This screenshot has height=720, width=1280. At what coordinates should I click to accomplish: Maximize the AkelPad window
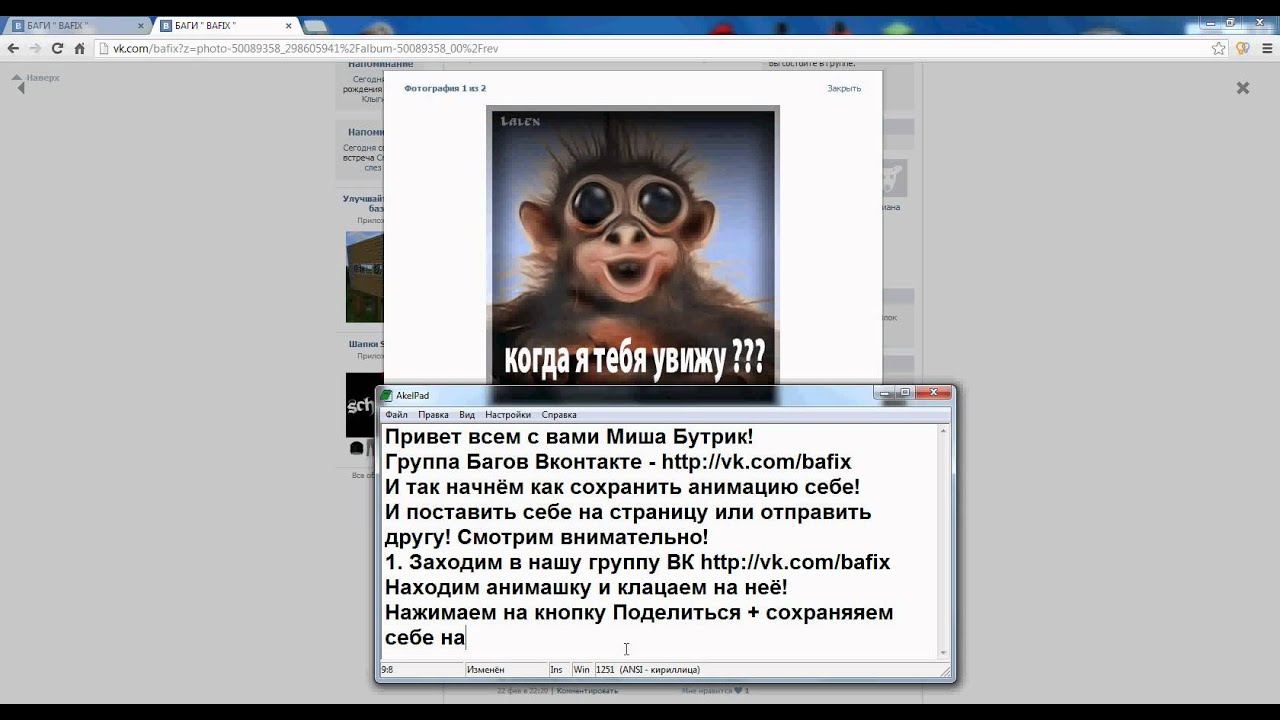coord(905,393)
